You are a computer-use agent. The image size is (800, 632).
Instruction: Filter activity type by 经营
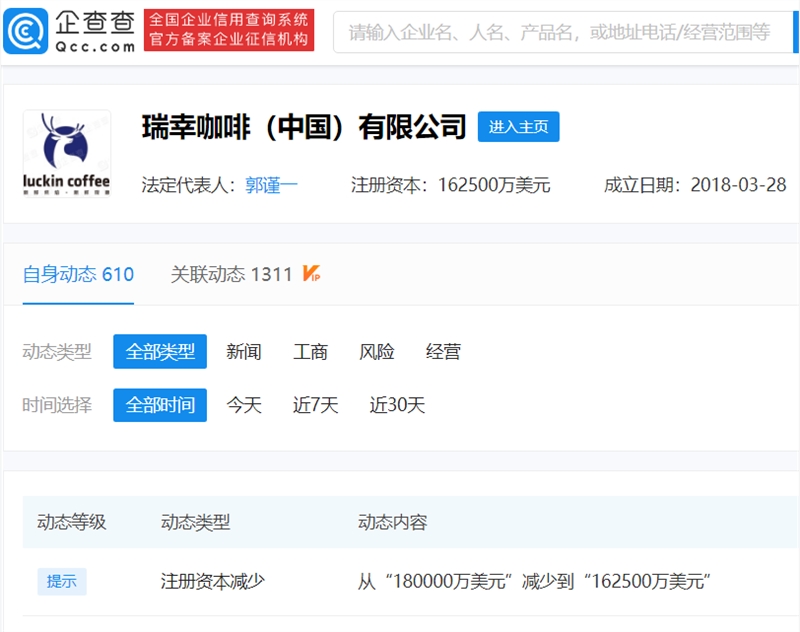click(x=443, y=352)
